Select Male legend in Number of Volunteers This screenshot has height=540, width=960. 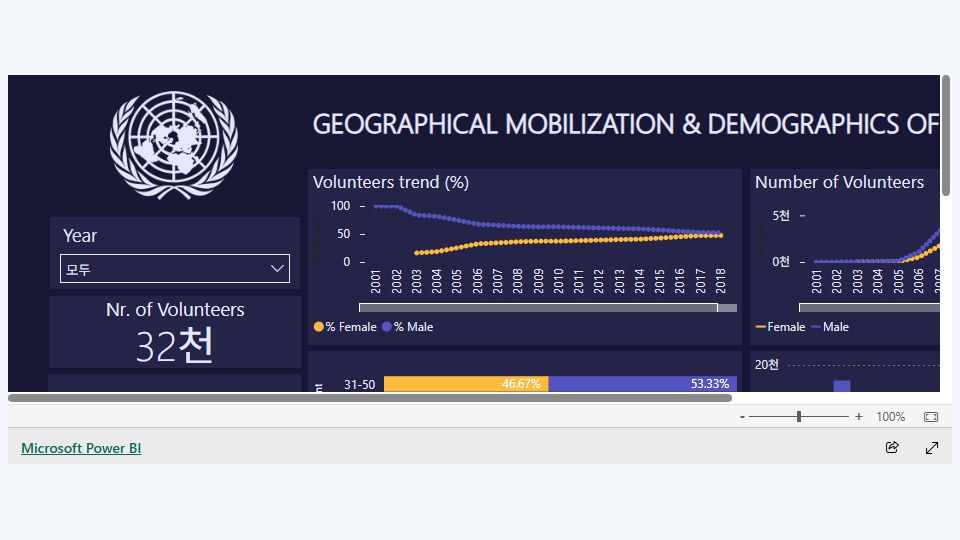(830, 327)
